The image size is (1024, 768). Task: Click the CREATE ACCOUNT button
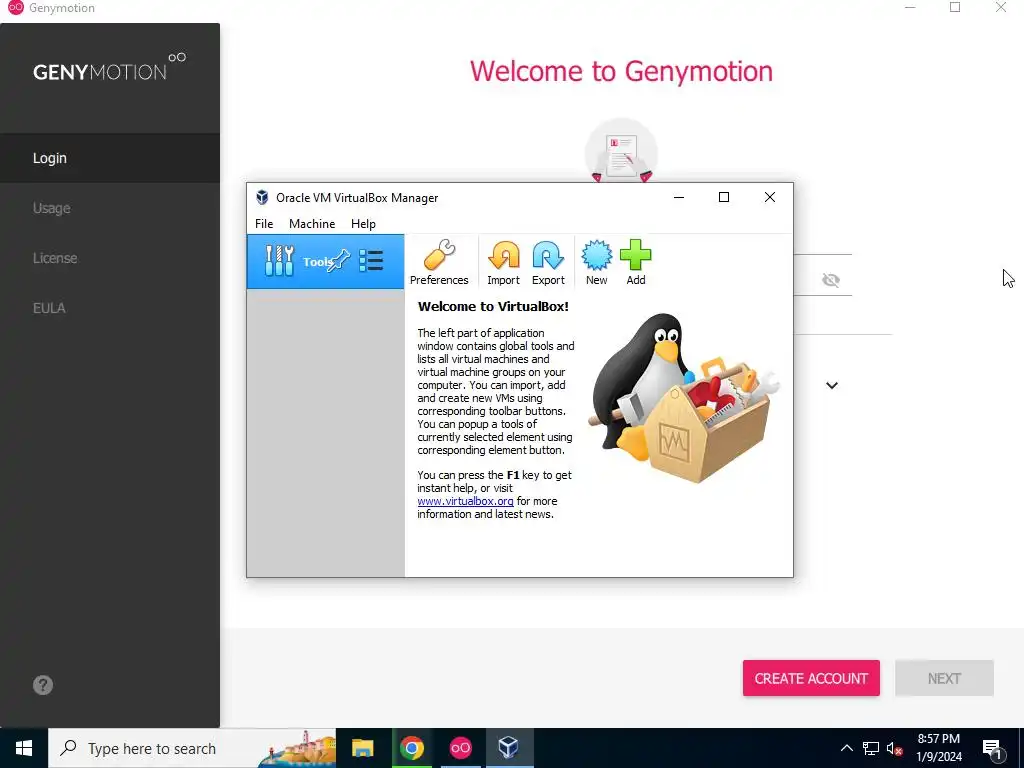[811, 678]
